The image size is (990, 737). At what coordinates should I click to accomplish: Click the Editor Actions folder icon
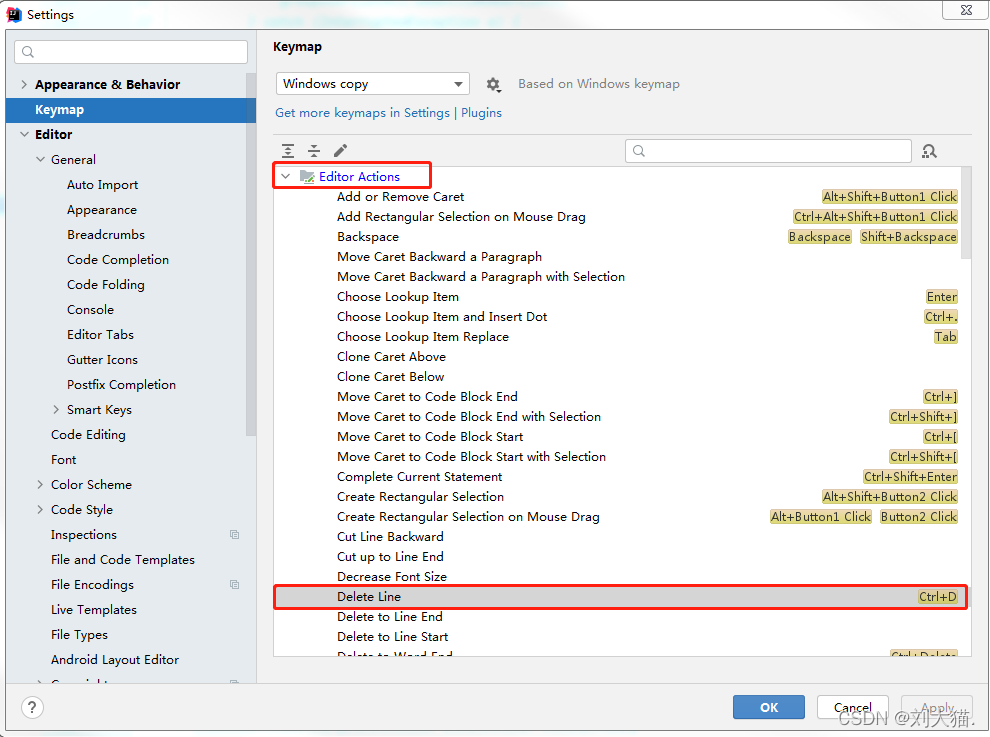tap(307, 177)
